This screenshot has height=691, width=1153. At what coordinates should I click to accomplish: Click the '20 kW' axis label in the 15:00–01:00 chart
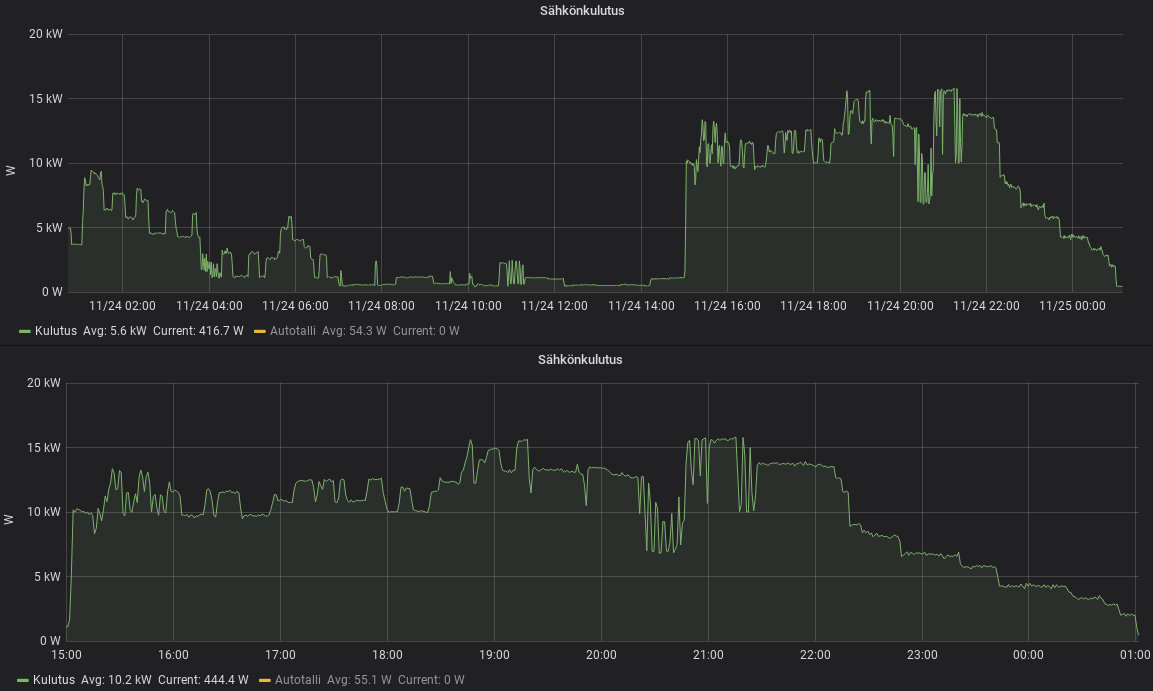point(43,383)
